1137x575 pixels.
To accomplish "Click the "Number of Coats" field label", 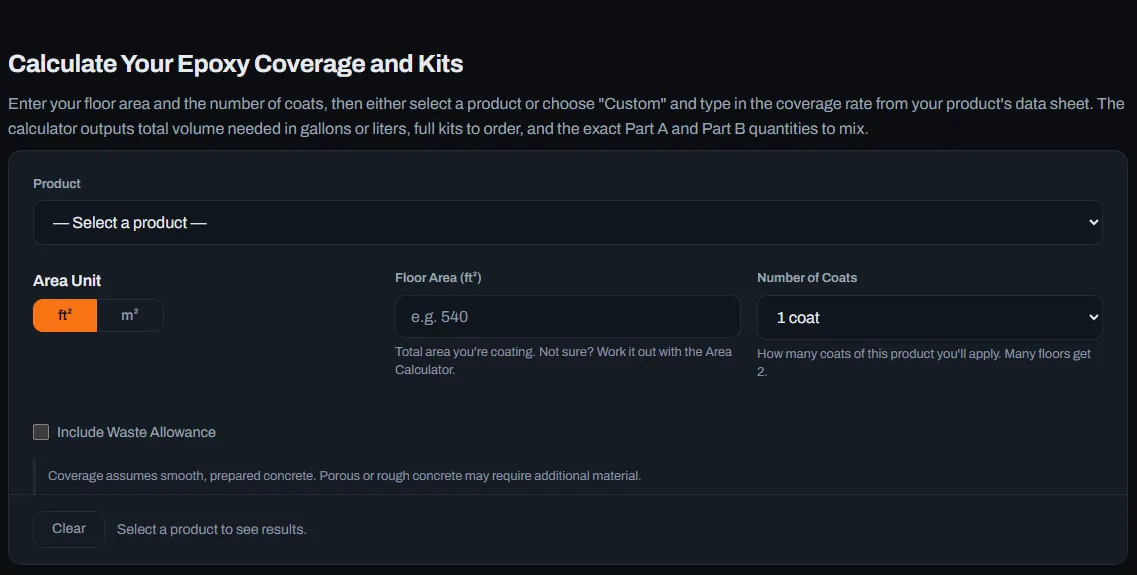I will pos(807,278).
